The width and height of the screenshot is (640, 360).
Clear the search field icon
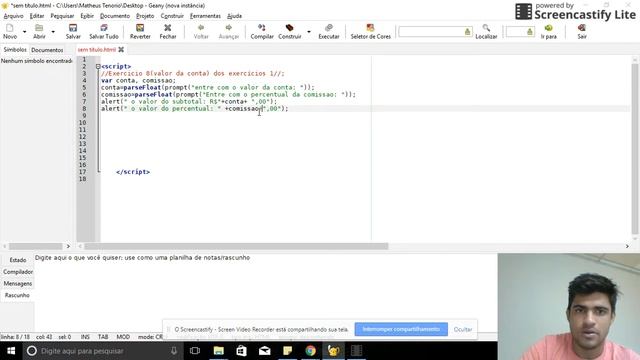pos(467,32)
